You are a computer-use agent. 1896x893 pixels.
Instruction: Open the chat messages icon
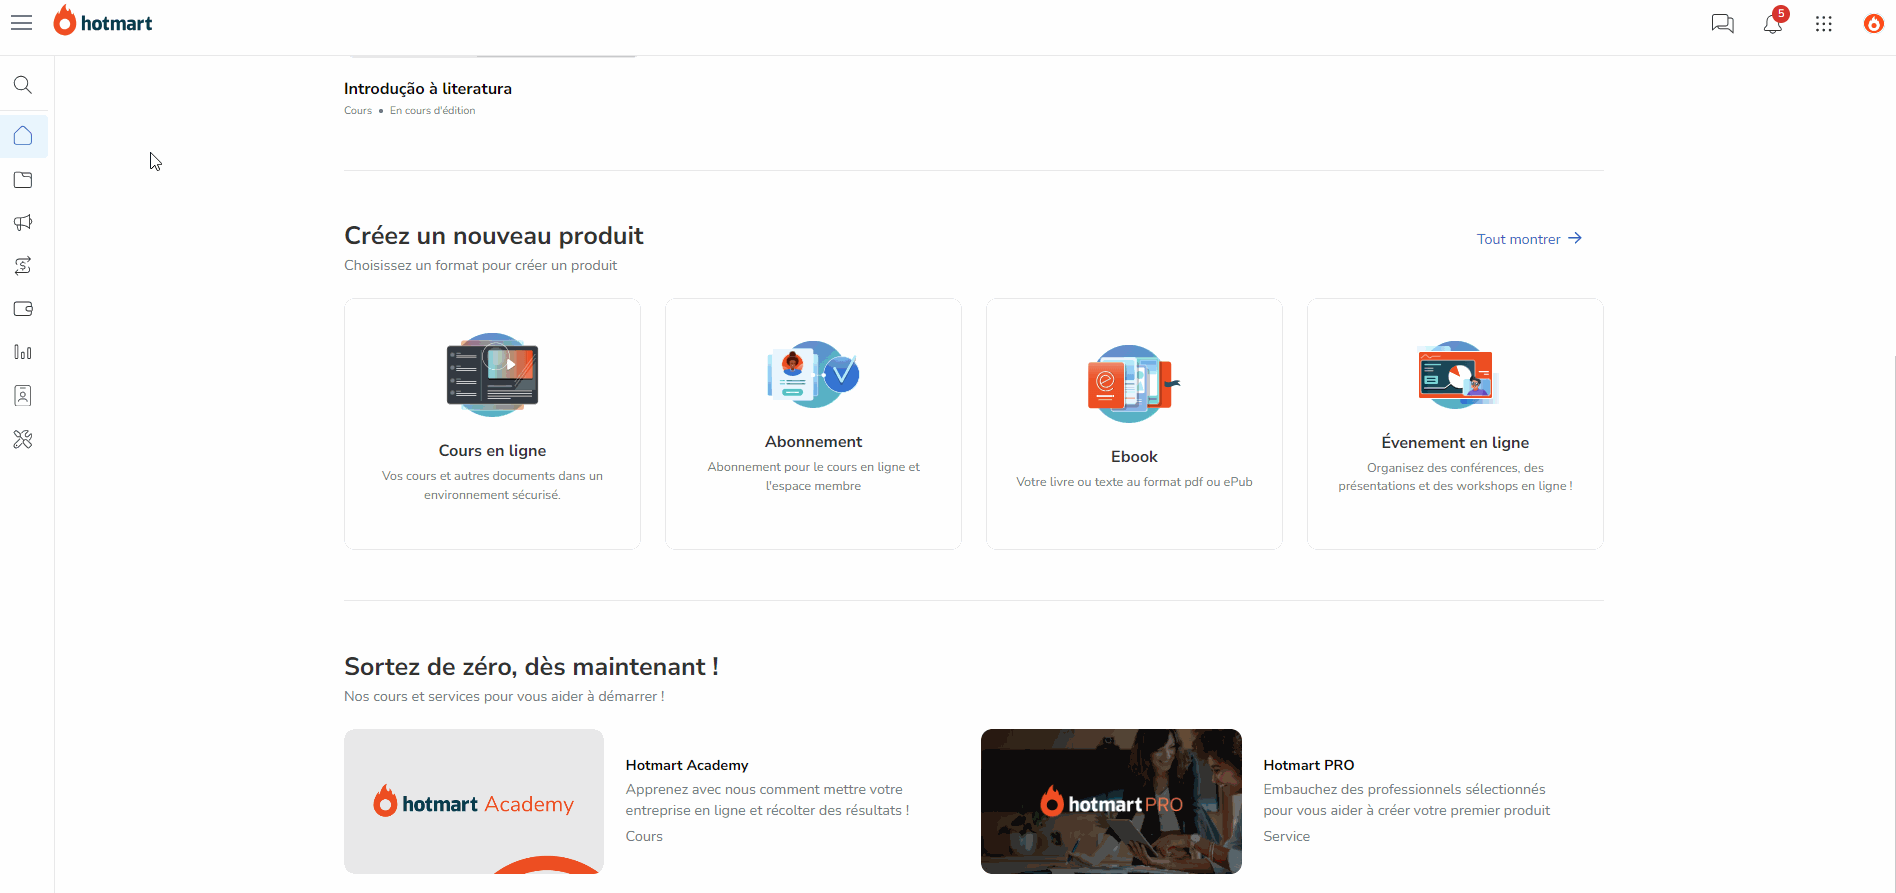coord(1722,23)
